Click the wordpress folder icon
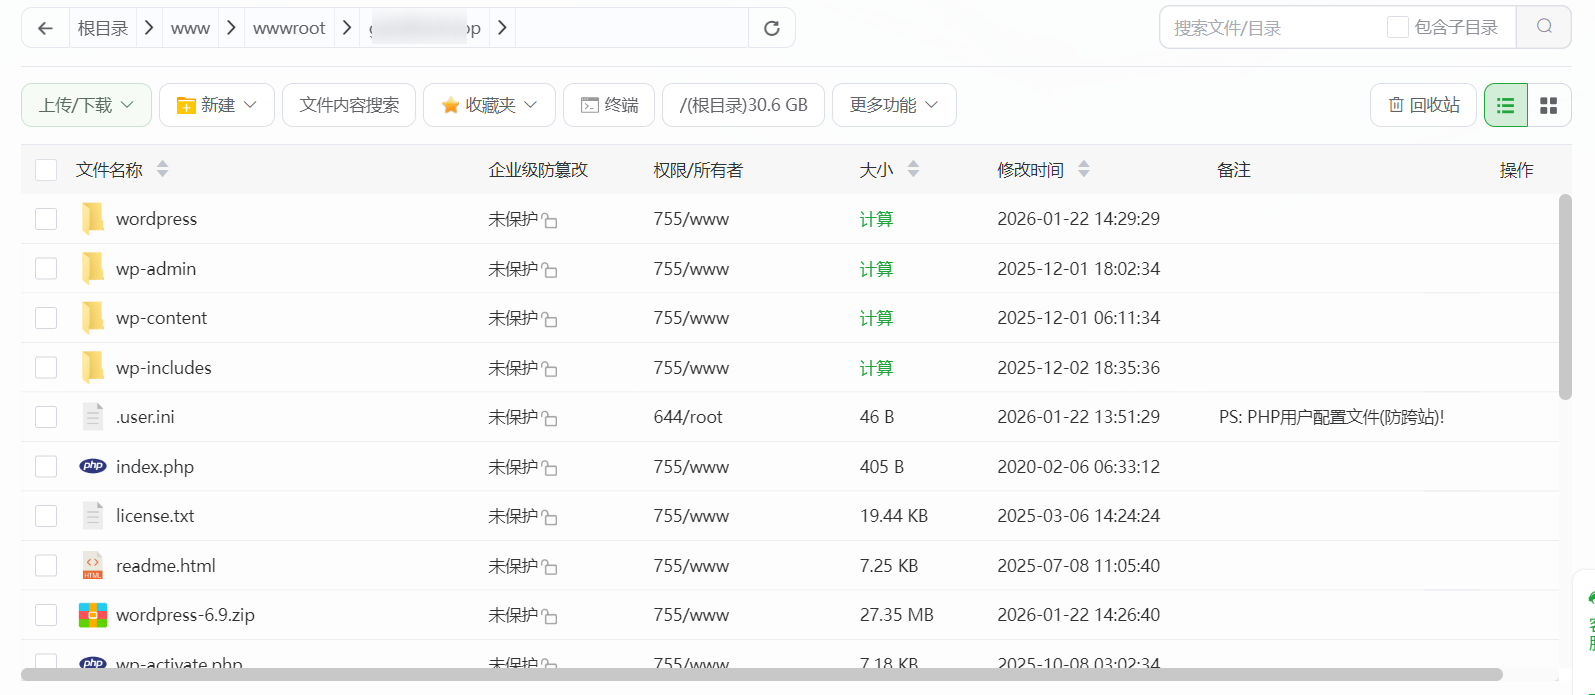1595x695 pixels. click(x=93, y=218)
